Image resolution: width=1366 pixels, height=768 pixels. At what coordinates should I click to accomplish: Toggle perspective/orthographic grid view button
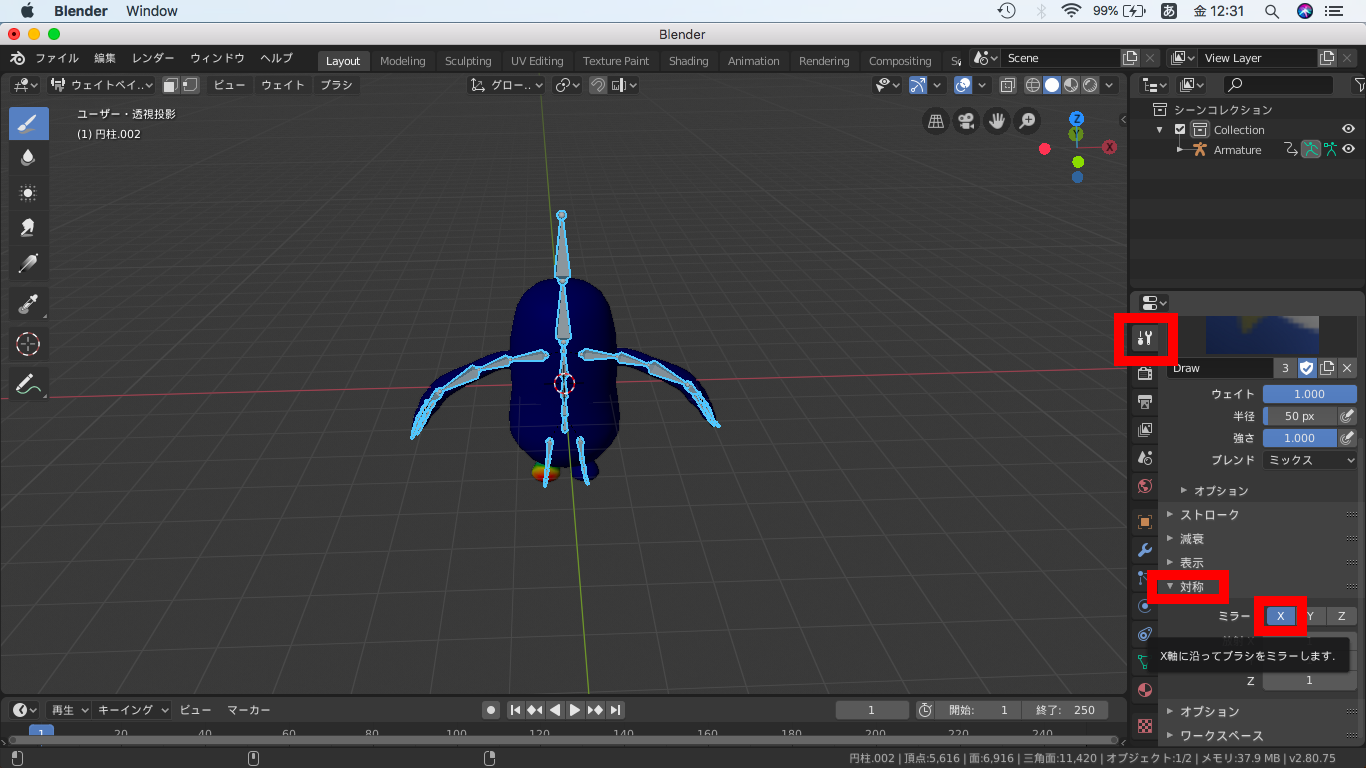[936, 121]
